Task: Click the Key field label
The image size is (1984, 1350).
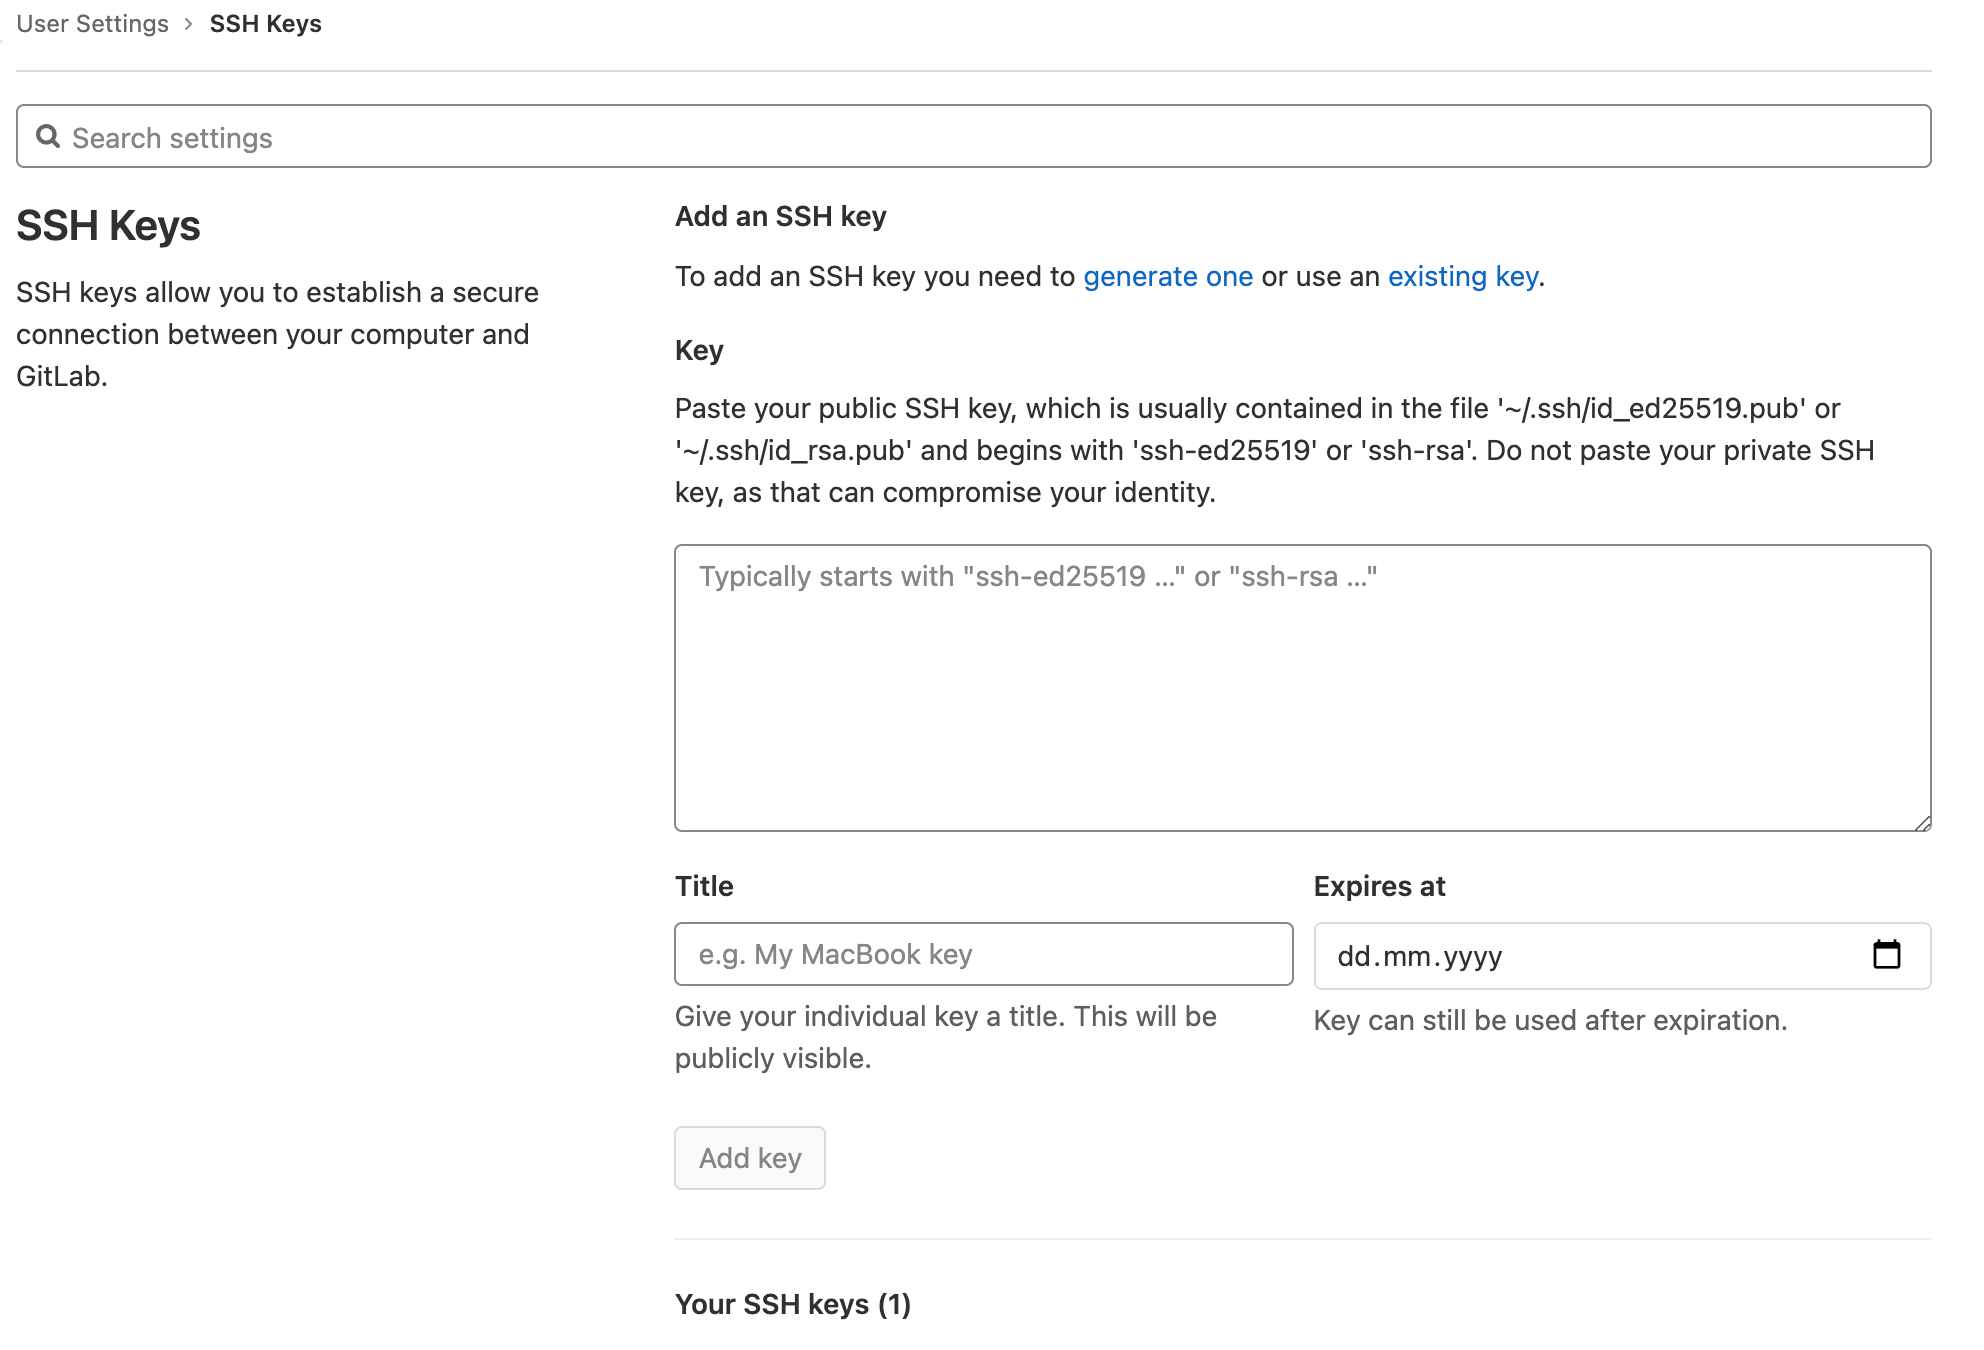Action: coord(697,350)
